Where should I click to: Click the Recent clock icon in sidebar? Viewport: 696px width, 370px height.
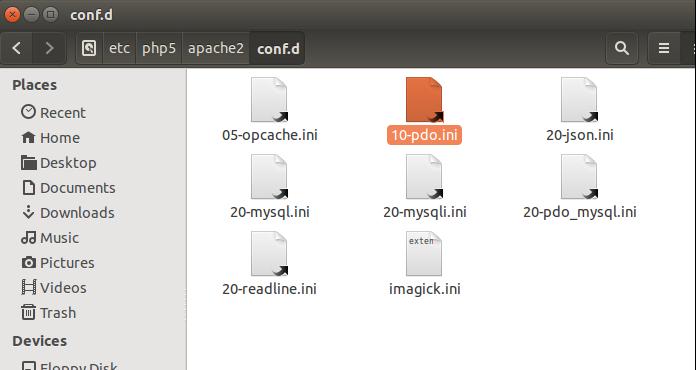pos(28,112)
